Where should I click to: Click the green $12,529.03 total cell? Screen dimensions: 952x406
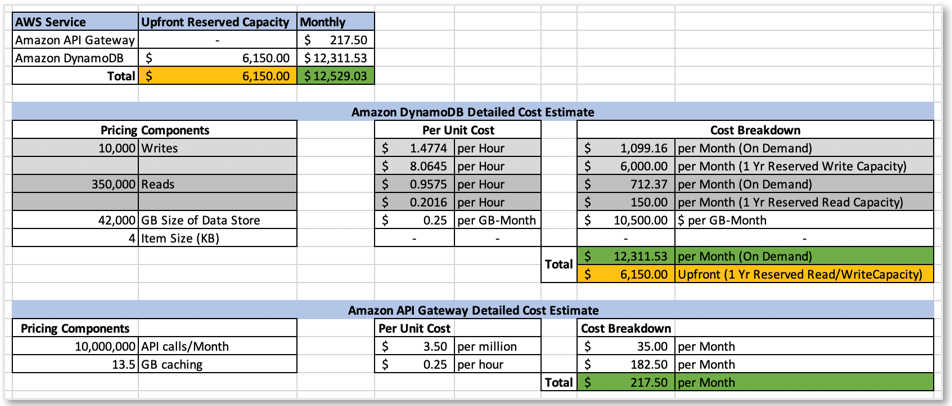(336, 76)
